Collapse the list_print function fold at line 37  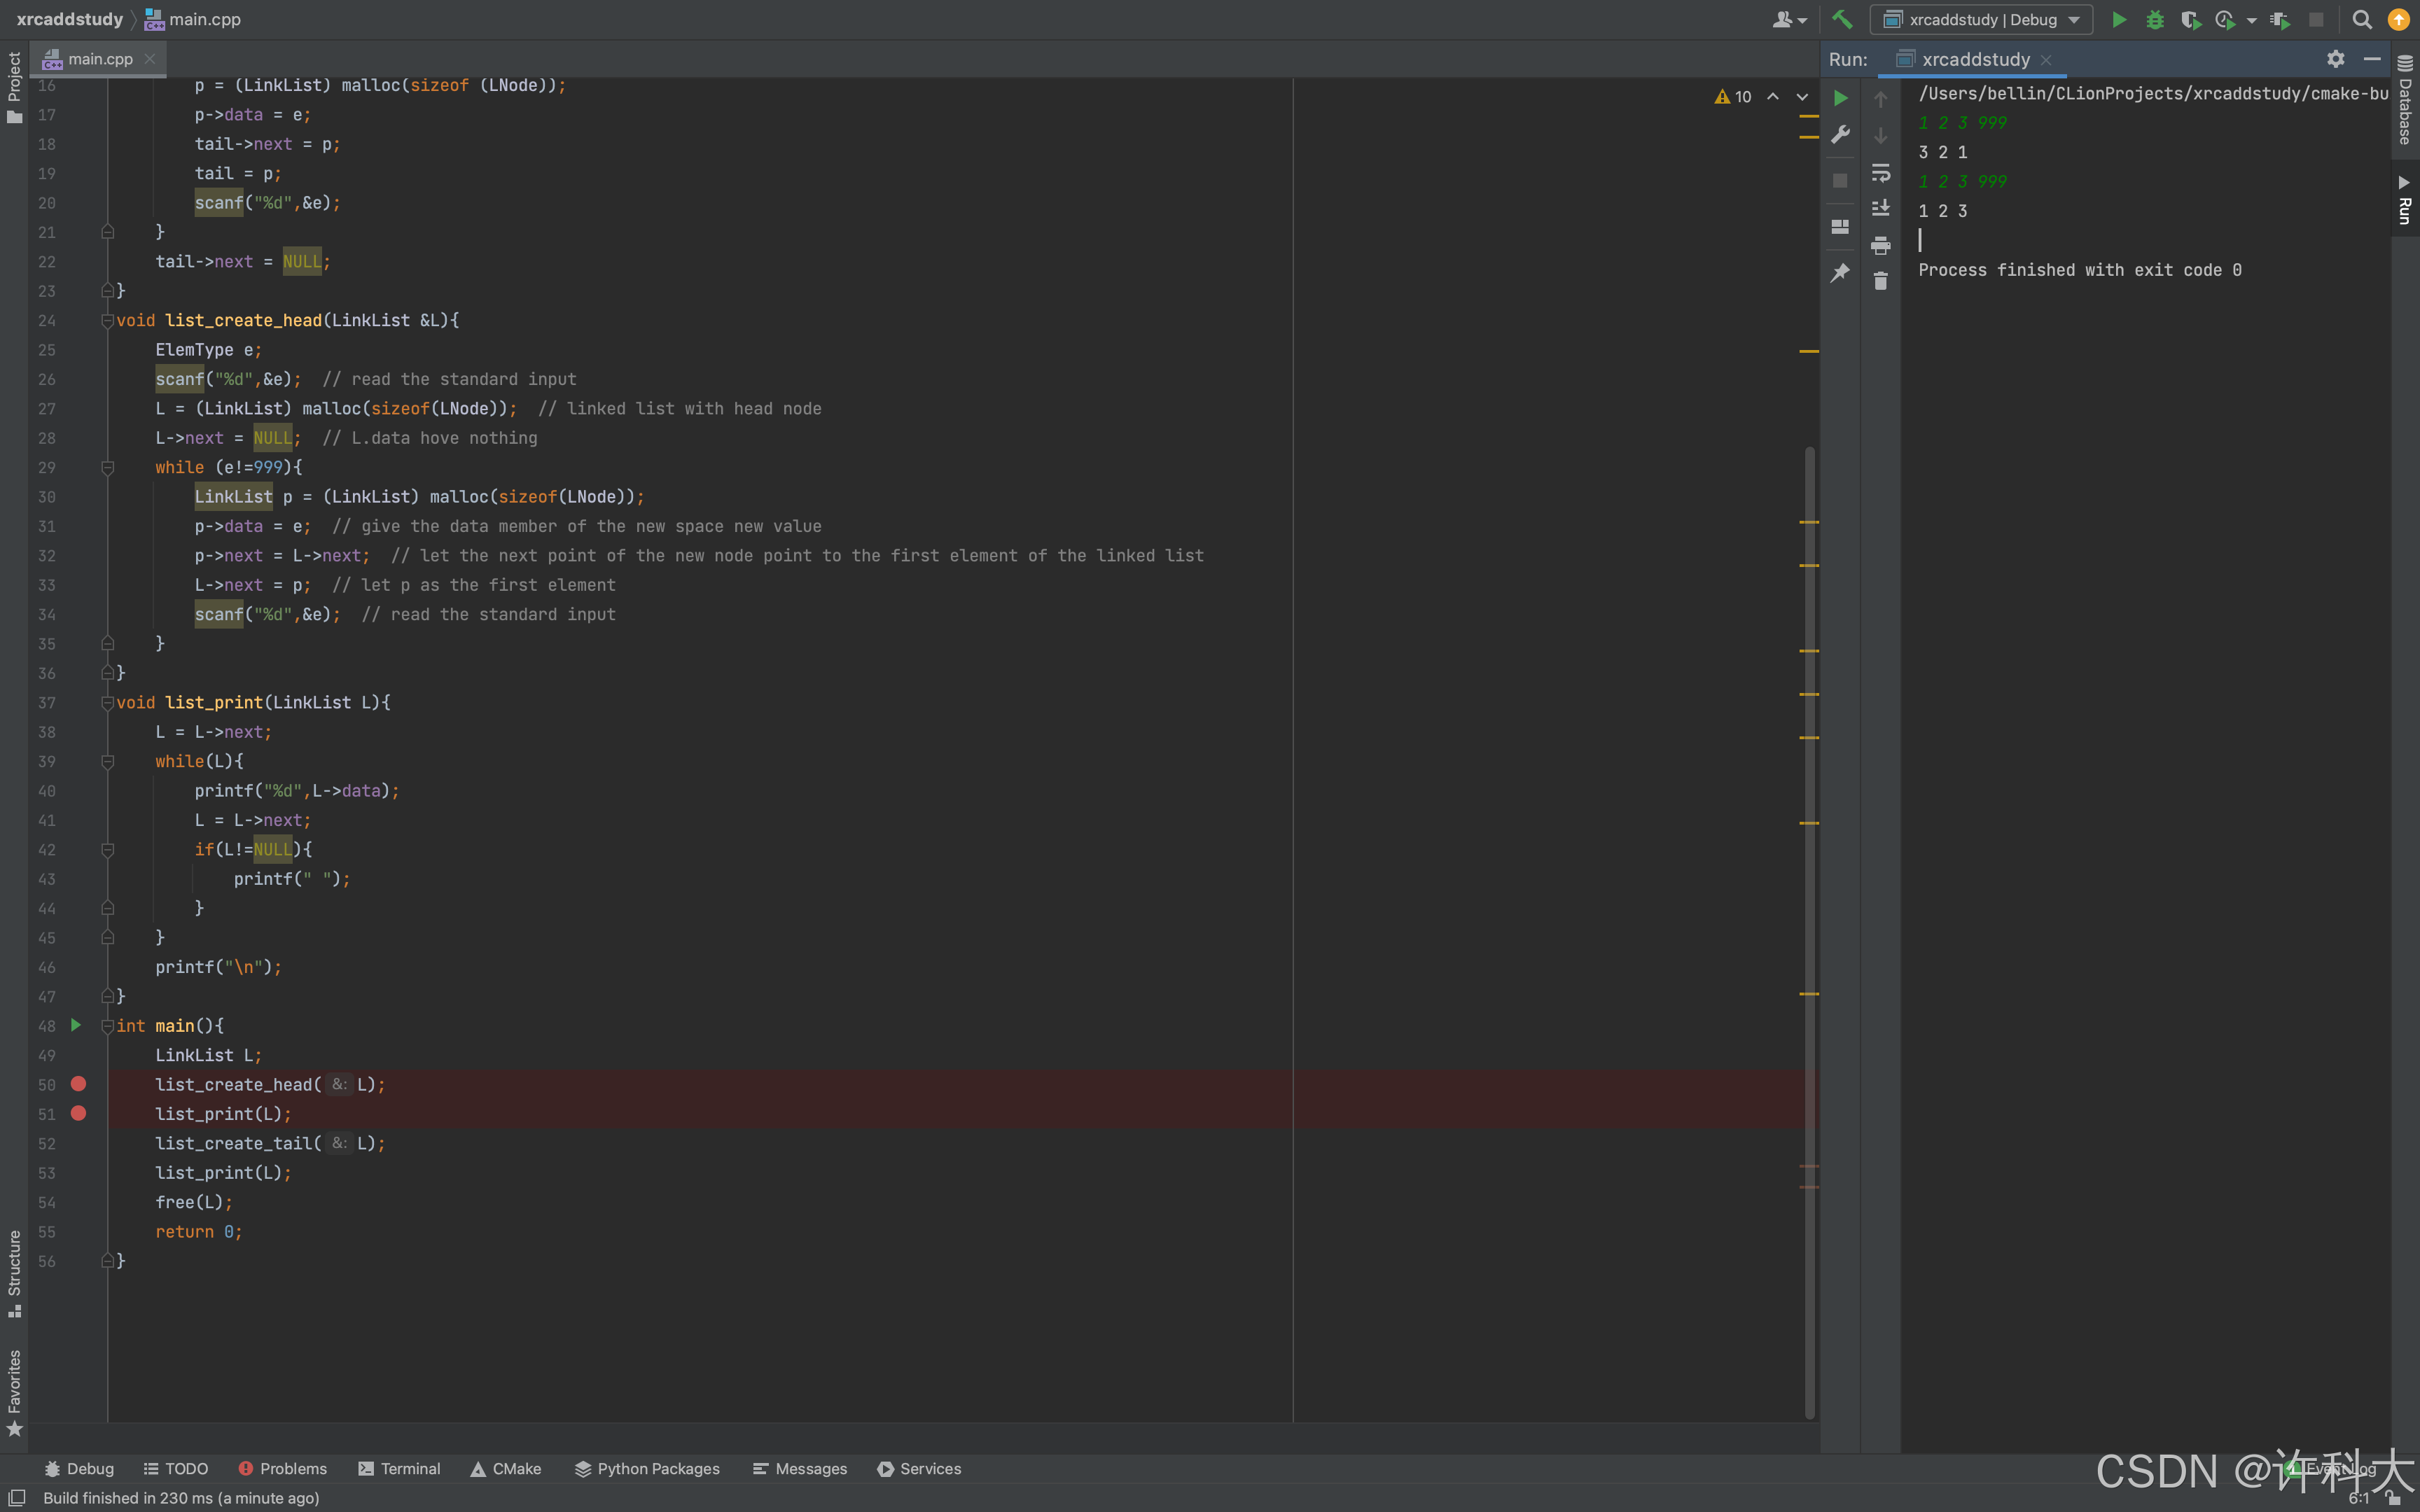107,703
